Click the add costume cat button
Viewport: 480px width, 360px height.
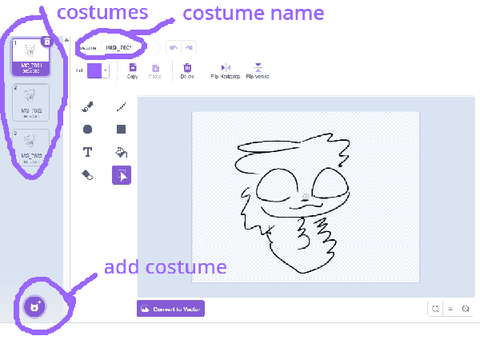(35, 307)
